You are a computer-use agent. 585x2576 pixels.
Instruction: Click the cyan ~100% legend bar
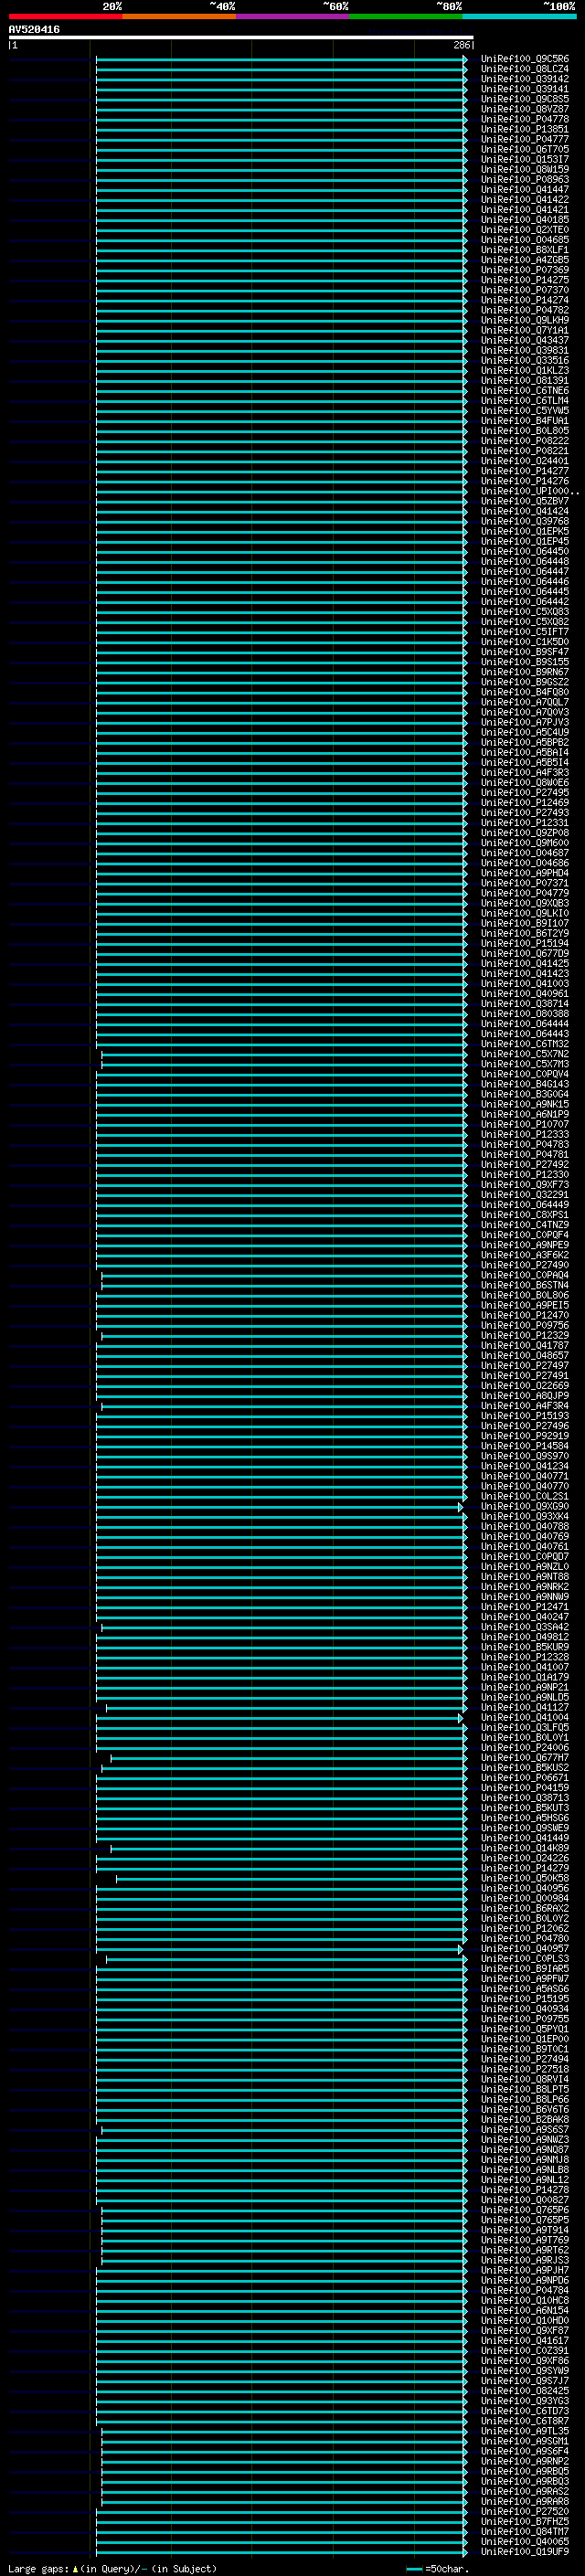coord(519,16)
